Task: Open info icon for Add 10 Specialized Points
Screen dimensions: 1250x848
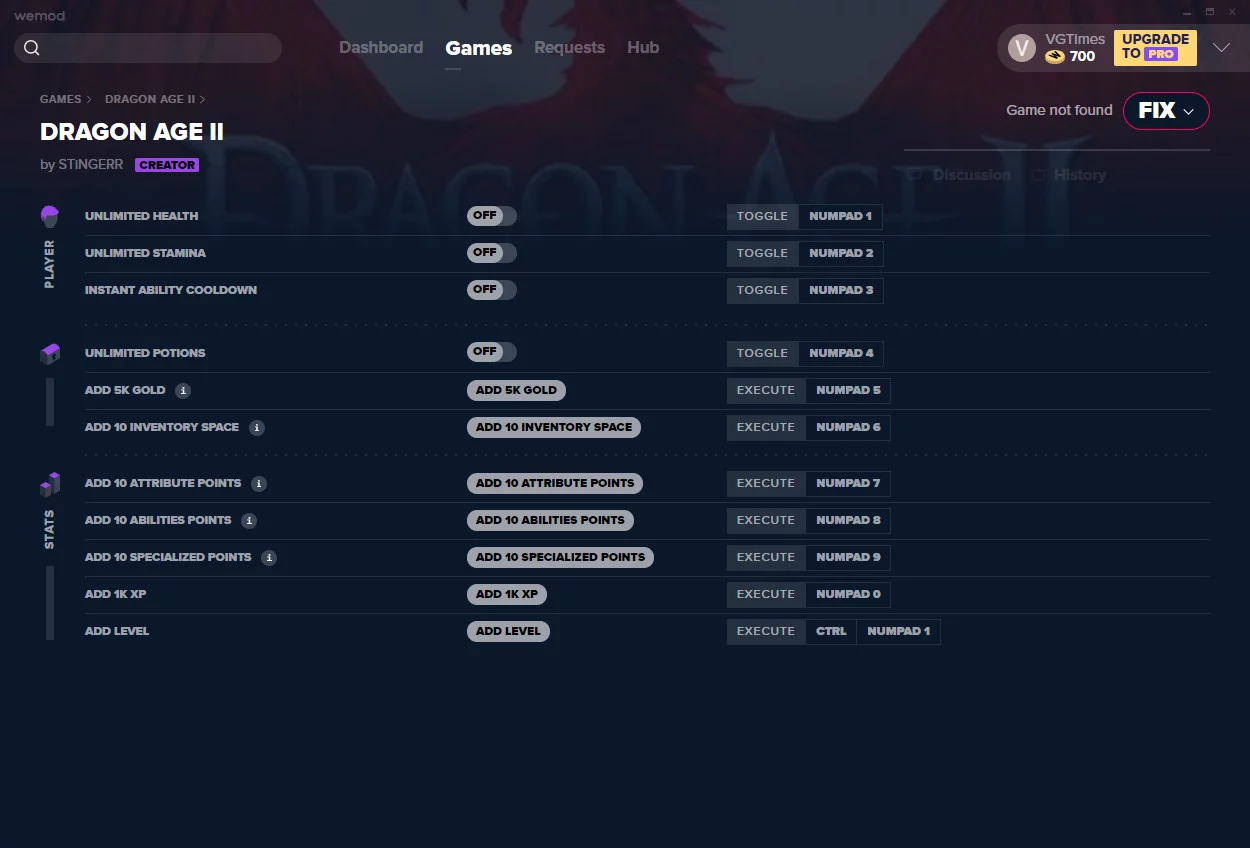Action: tap(269, 558)
